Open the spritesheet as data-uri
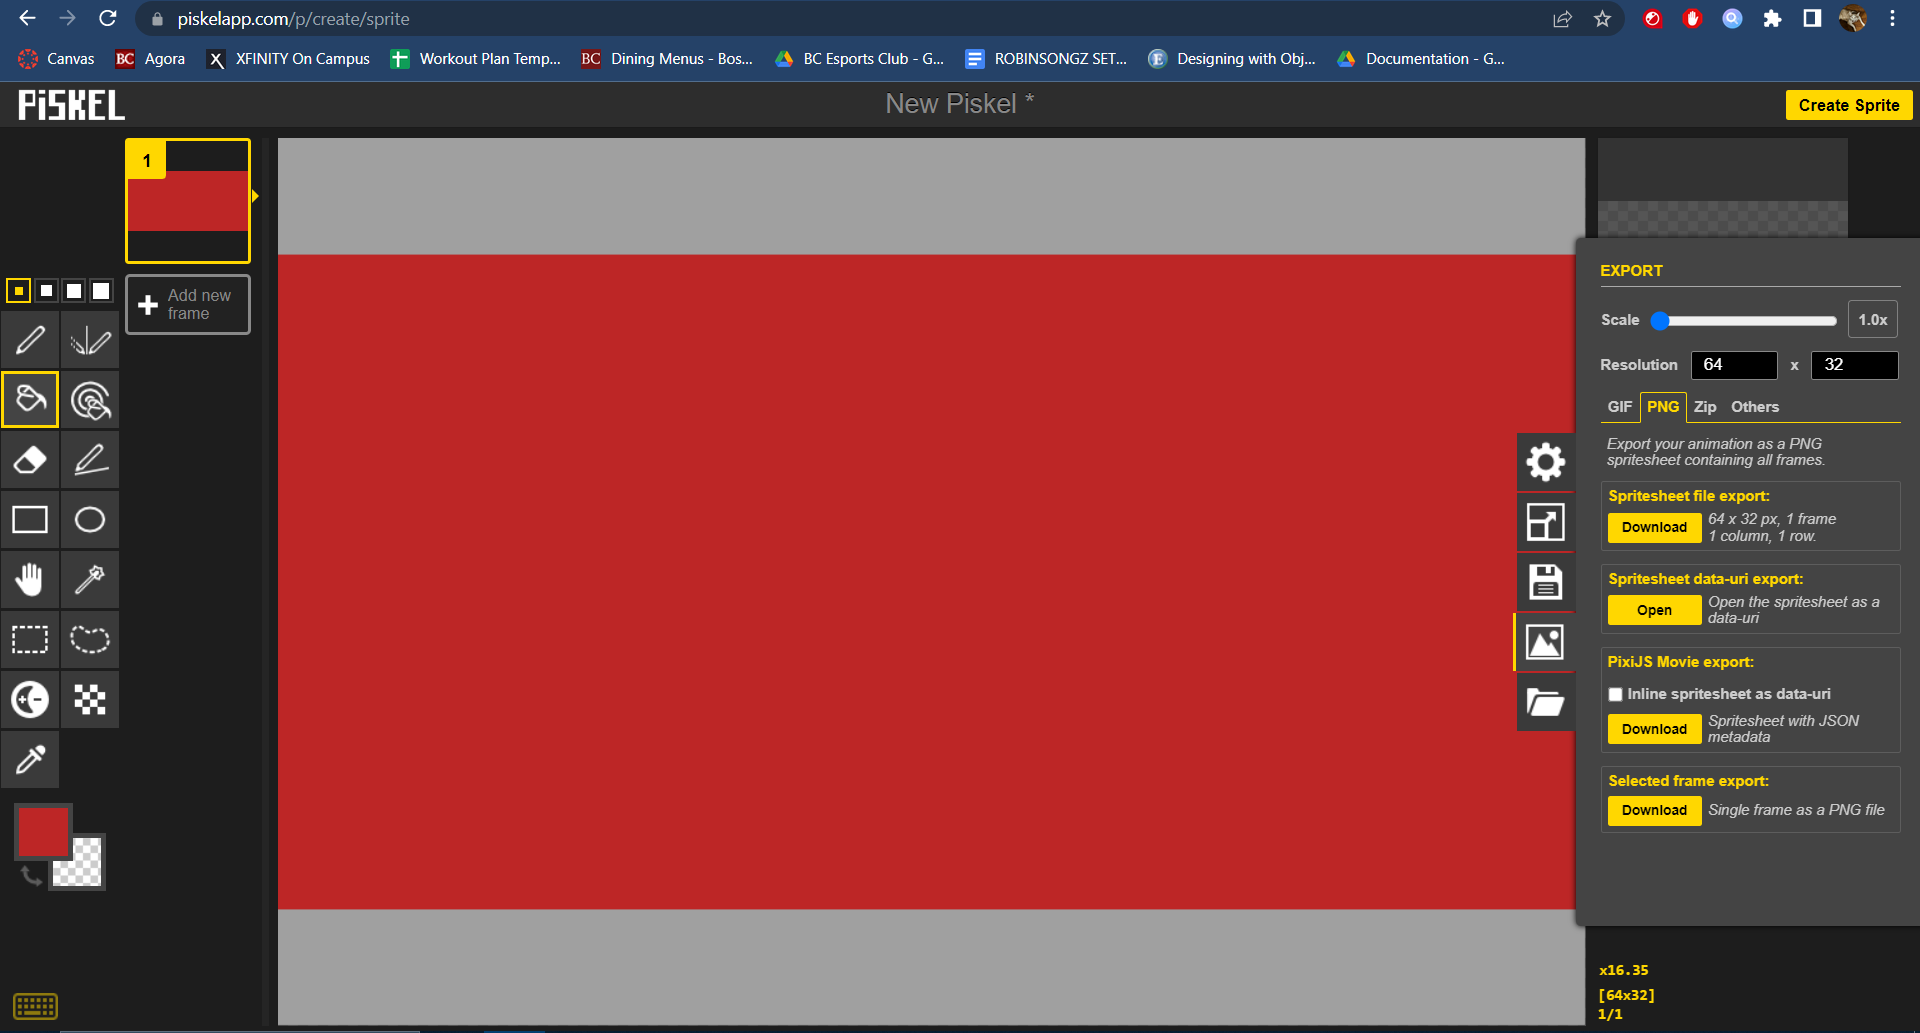Image resolution: width=1920 pixels, height=1033 pixels. click(1654, 610)
